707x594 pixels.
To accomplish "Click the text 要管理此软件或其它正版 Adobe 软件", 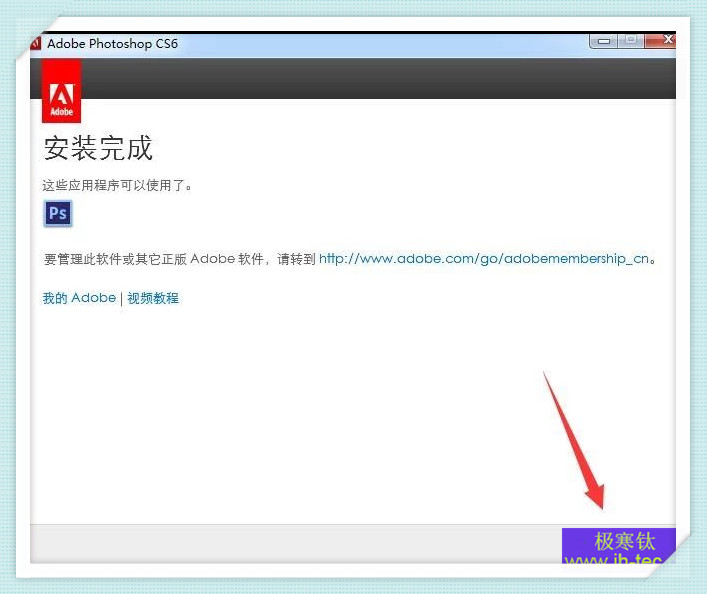I will (154, 259).
